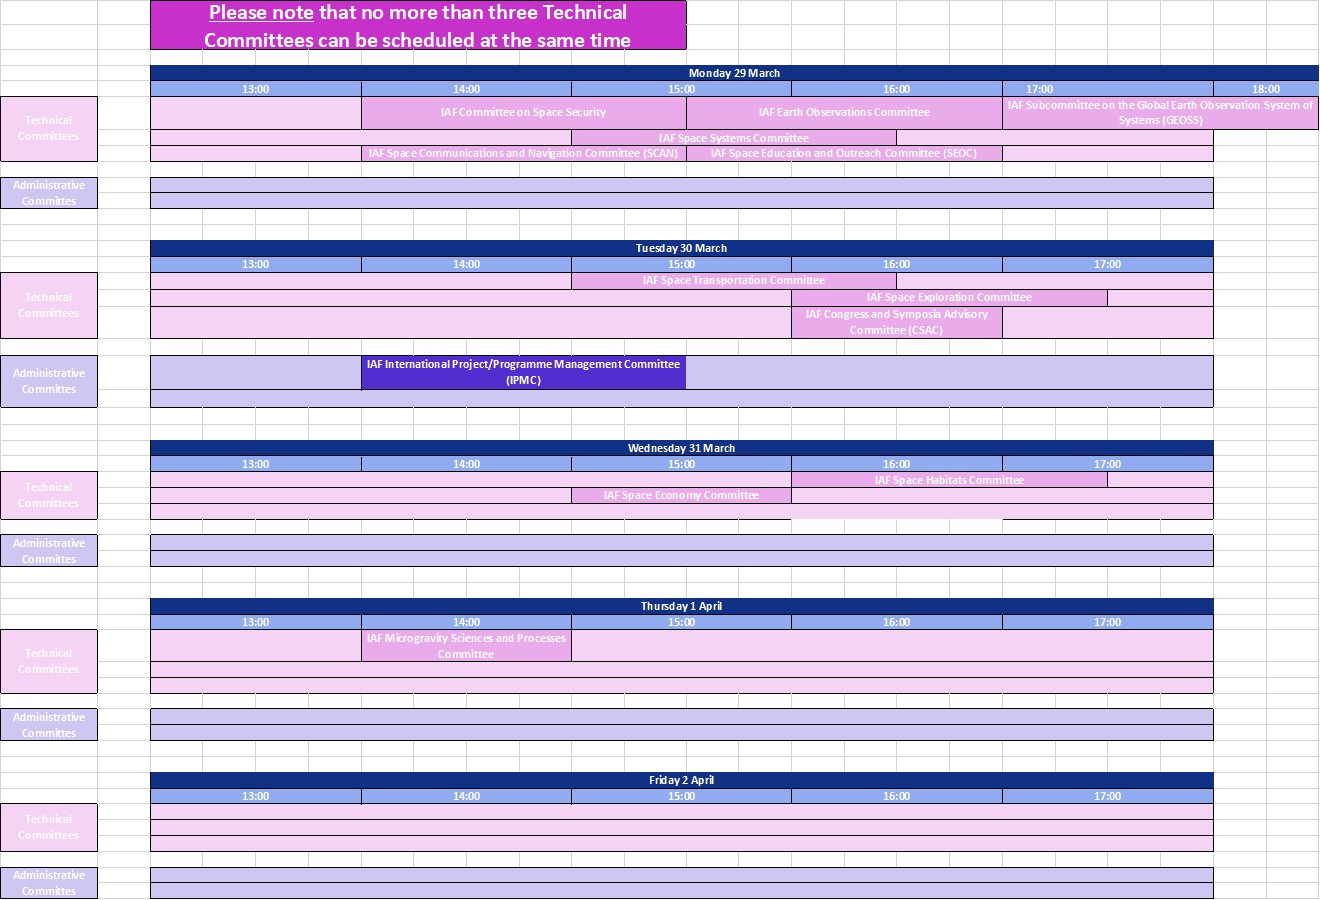Click Administrative Committees label for Tuesday 30 March
The width and height of the screenshot is (1320, 900).
49,381
